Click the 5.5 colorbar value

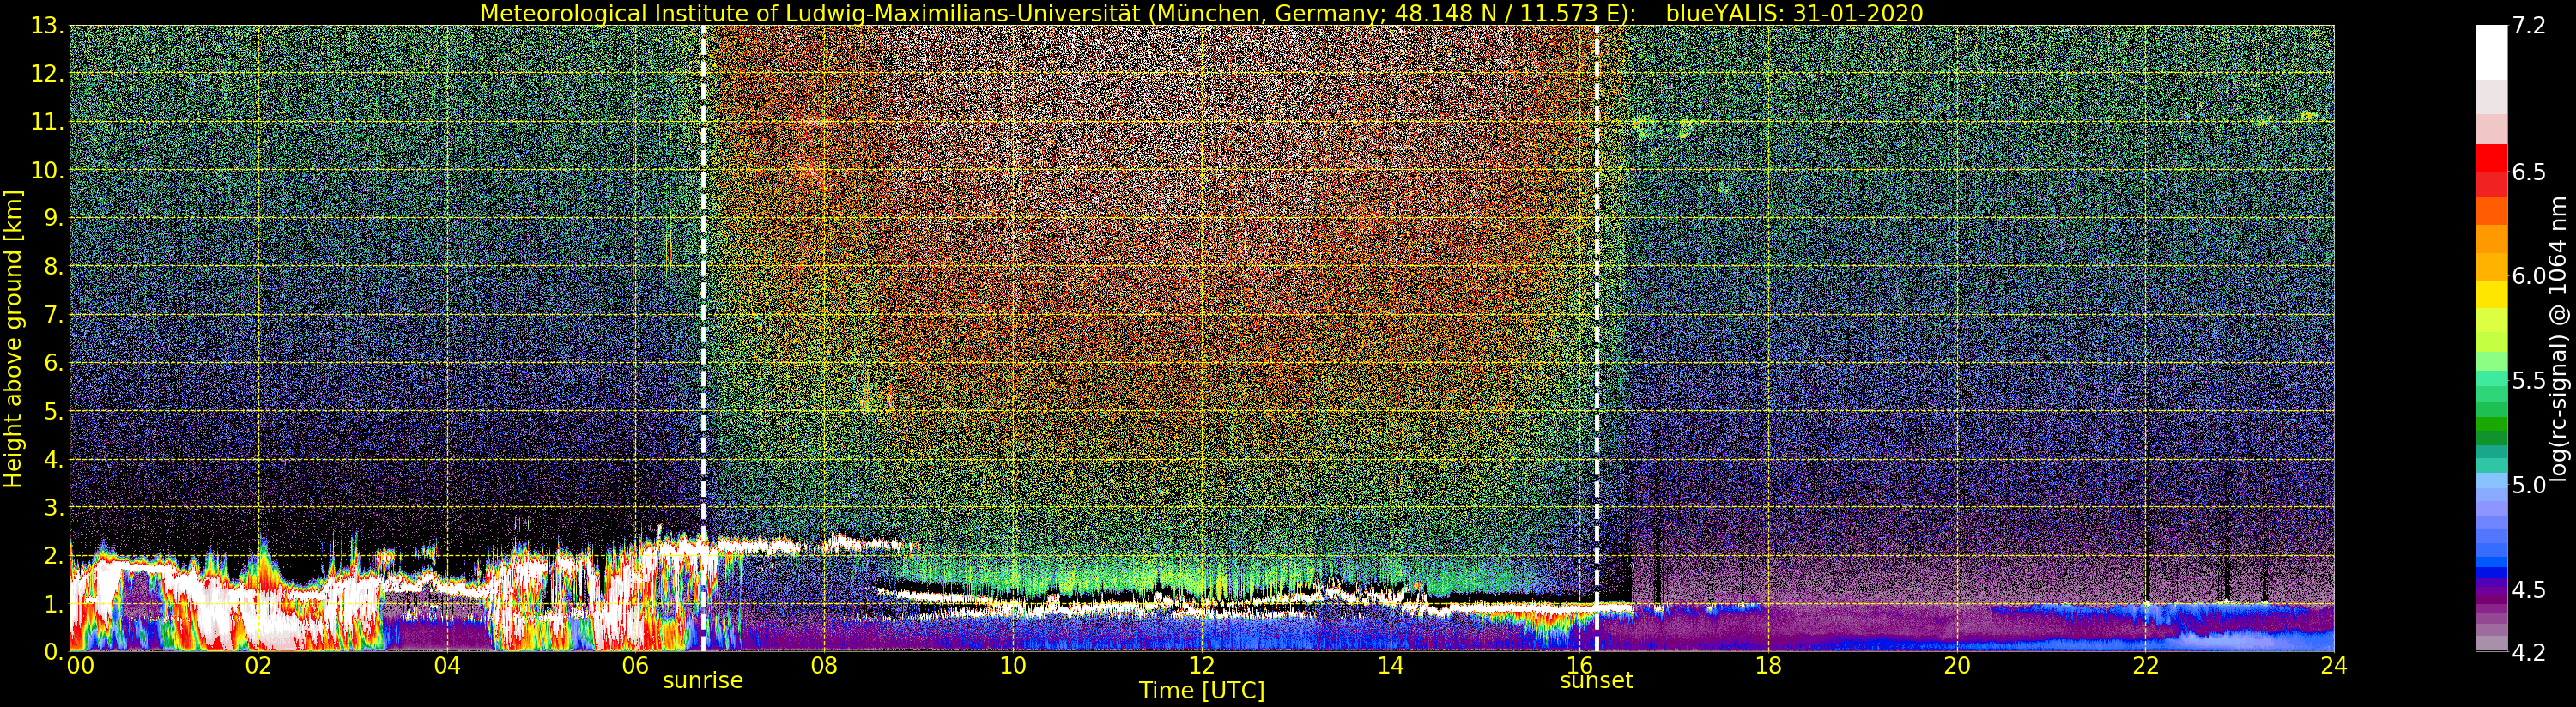(x=2529, y=381)
